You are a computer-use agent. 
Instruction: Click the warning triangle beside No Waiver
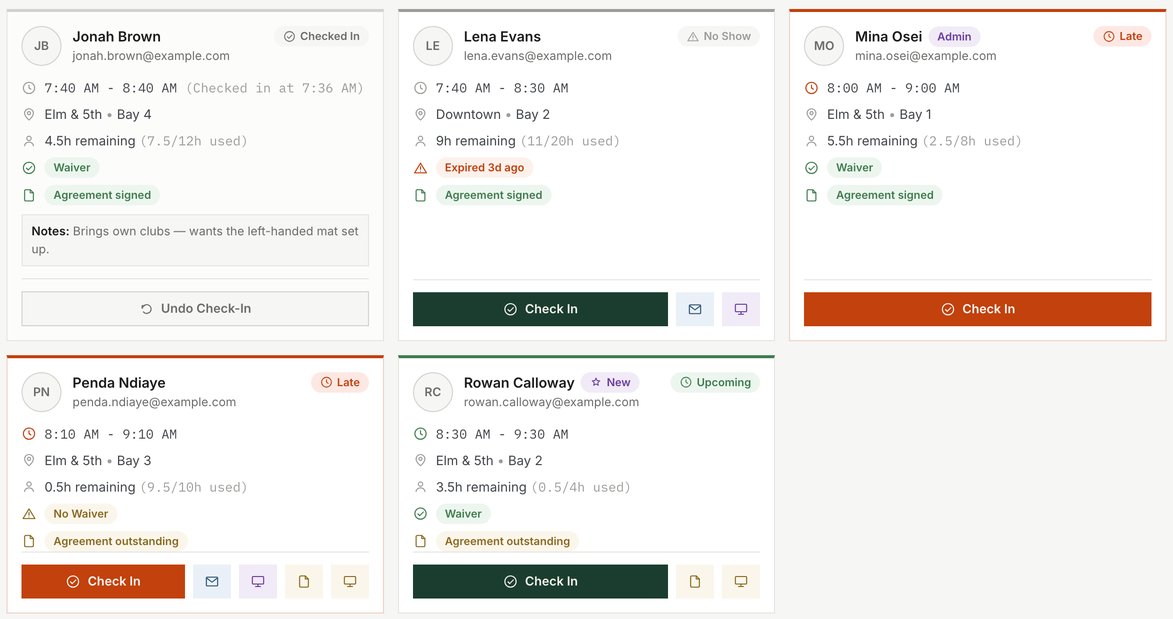(28, 514)
